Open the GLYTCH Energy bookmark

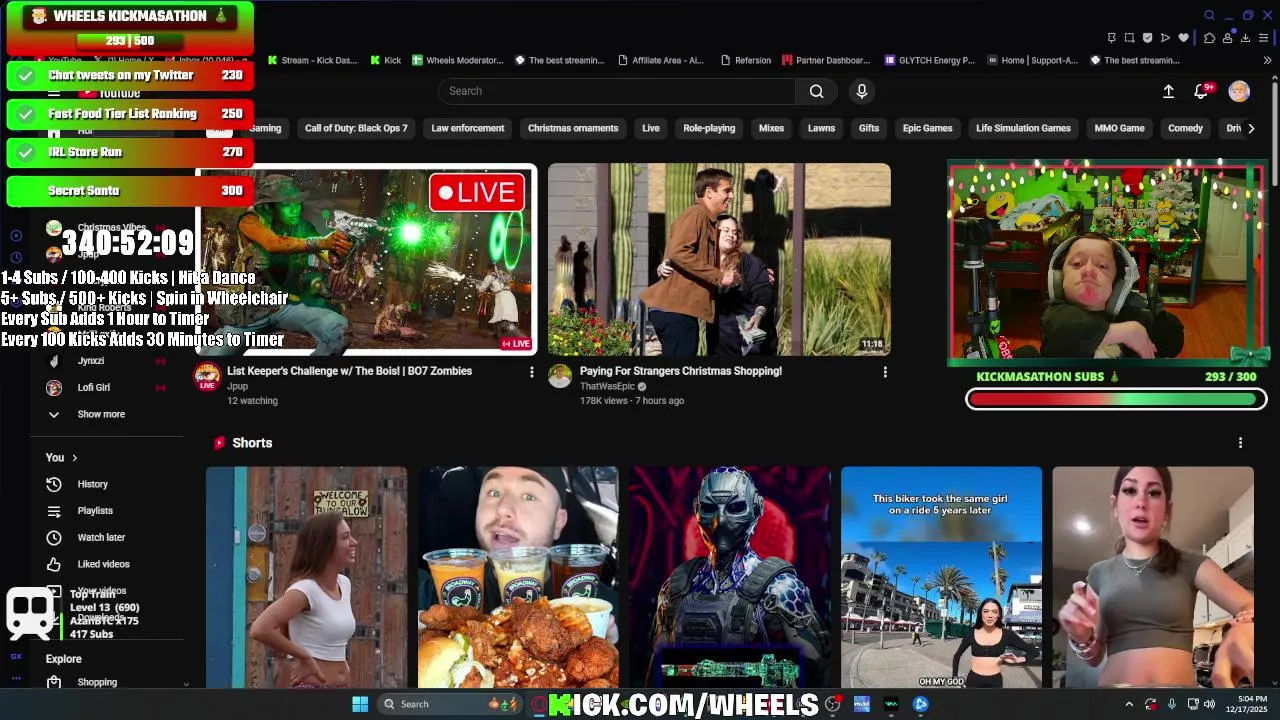tap(930, 60)
